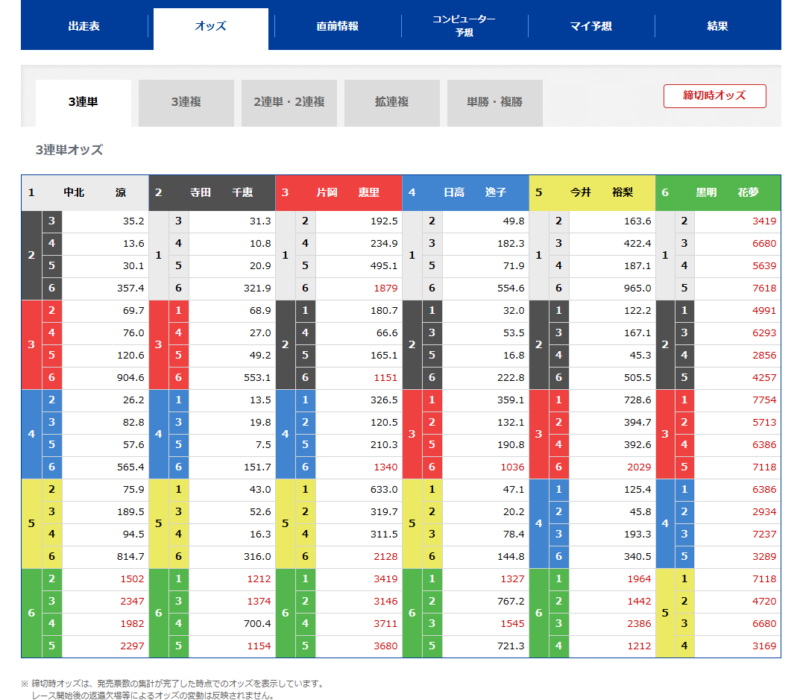Switch to the 直前情報 tab
The image size is (800, 700).
[337, 26]
